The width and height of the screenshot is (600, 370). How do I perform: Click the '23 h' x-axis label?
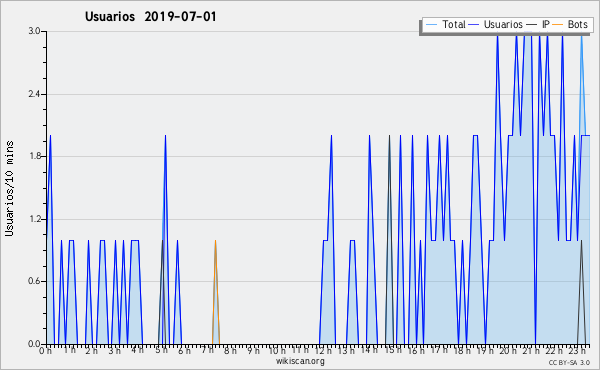point(577,350)
